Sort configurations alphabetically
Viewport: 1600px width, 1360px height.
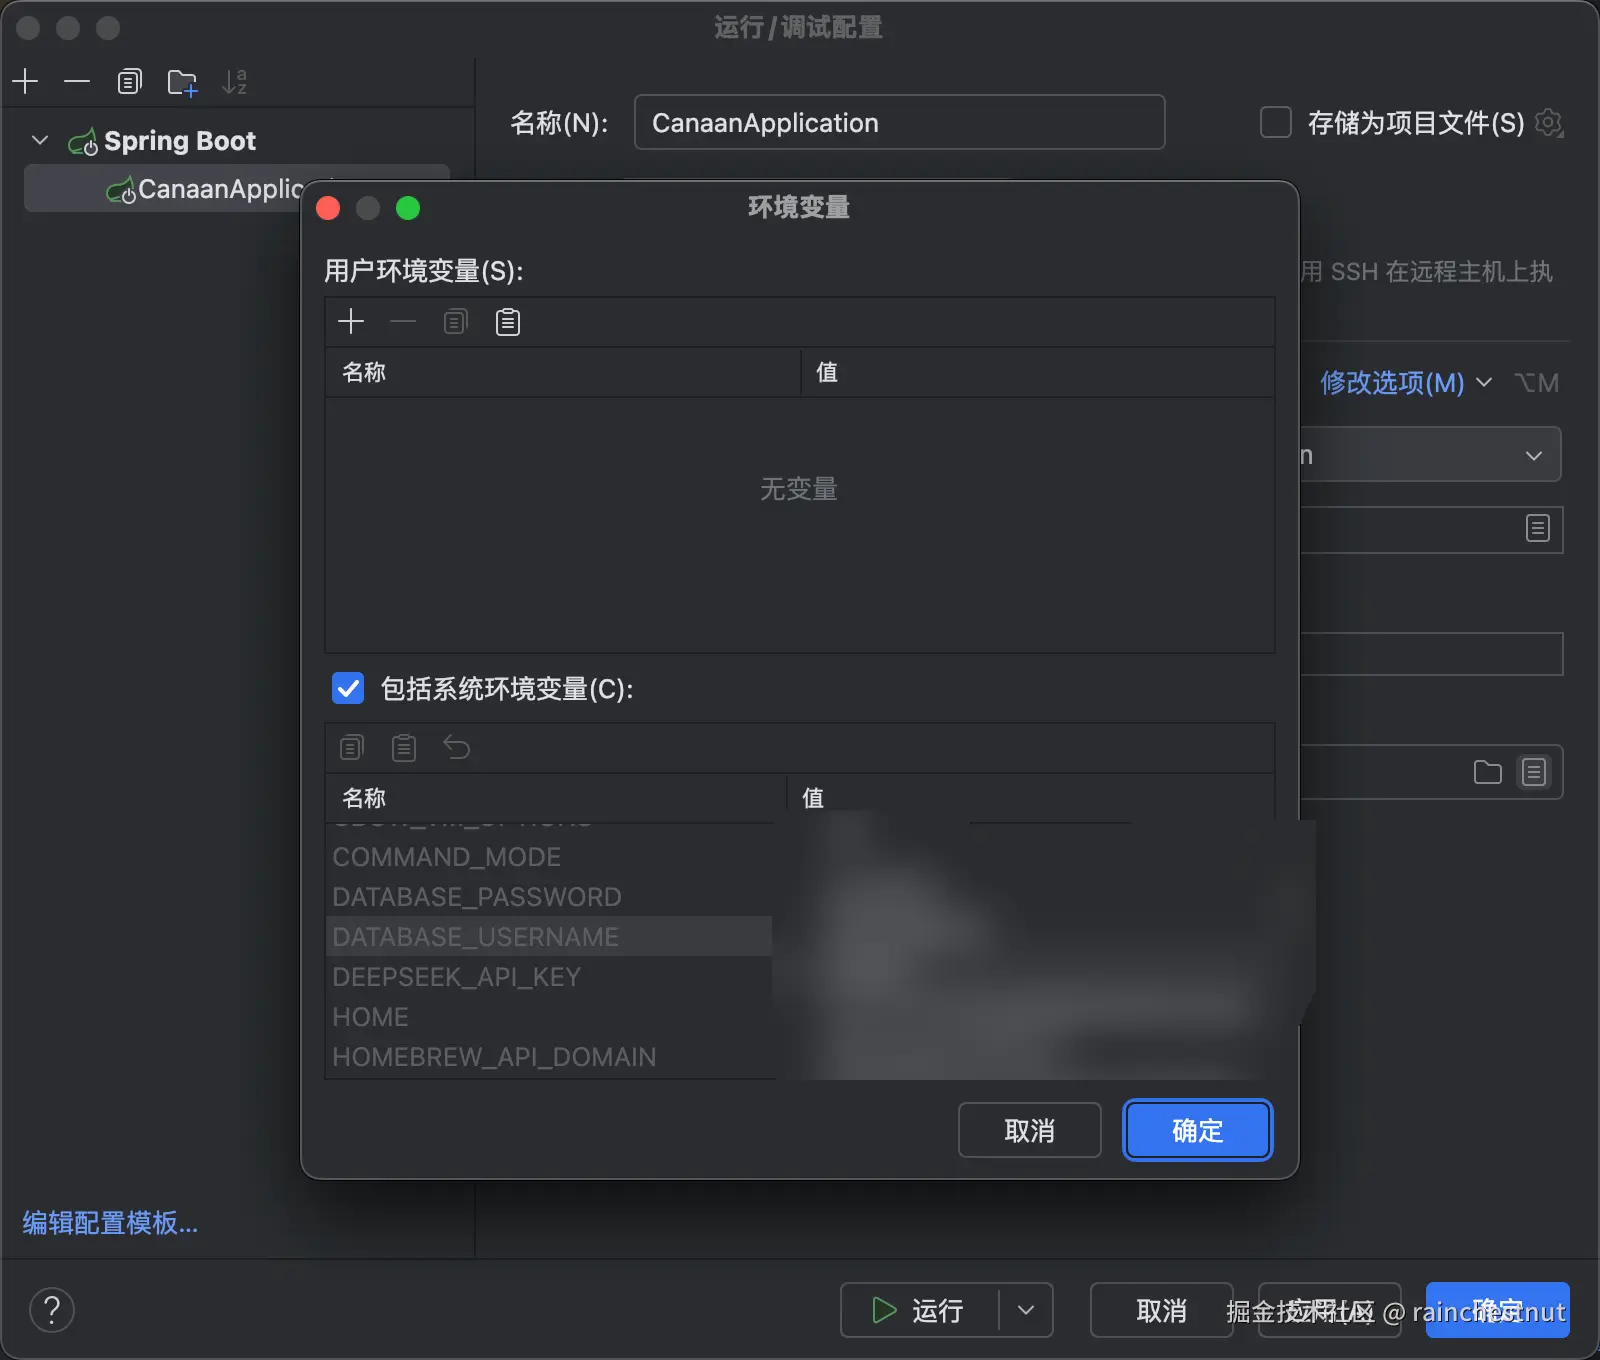(234, 81)
